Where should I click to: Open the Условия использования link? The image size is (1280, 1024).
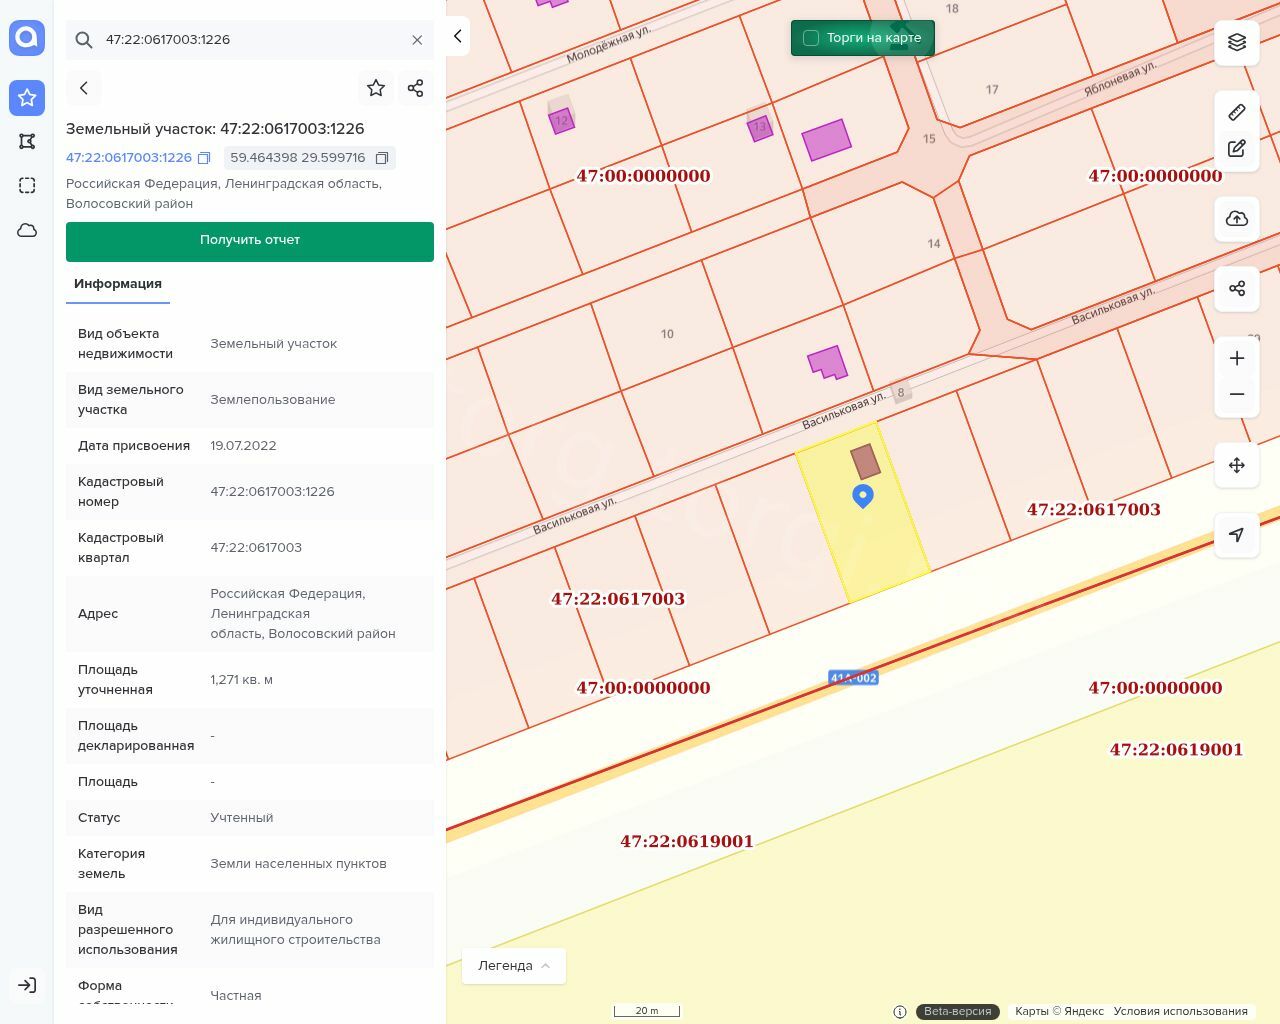point(1180,1011)
